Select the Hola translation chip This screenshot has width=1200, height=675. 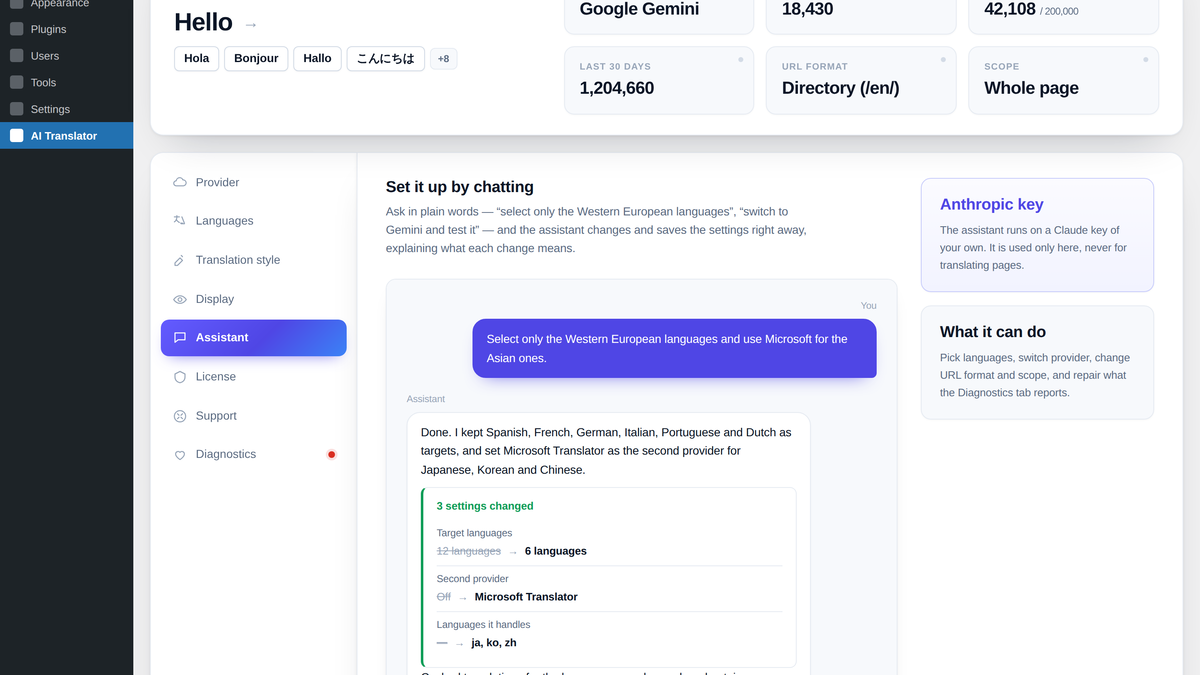point(197,58)
